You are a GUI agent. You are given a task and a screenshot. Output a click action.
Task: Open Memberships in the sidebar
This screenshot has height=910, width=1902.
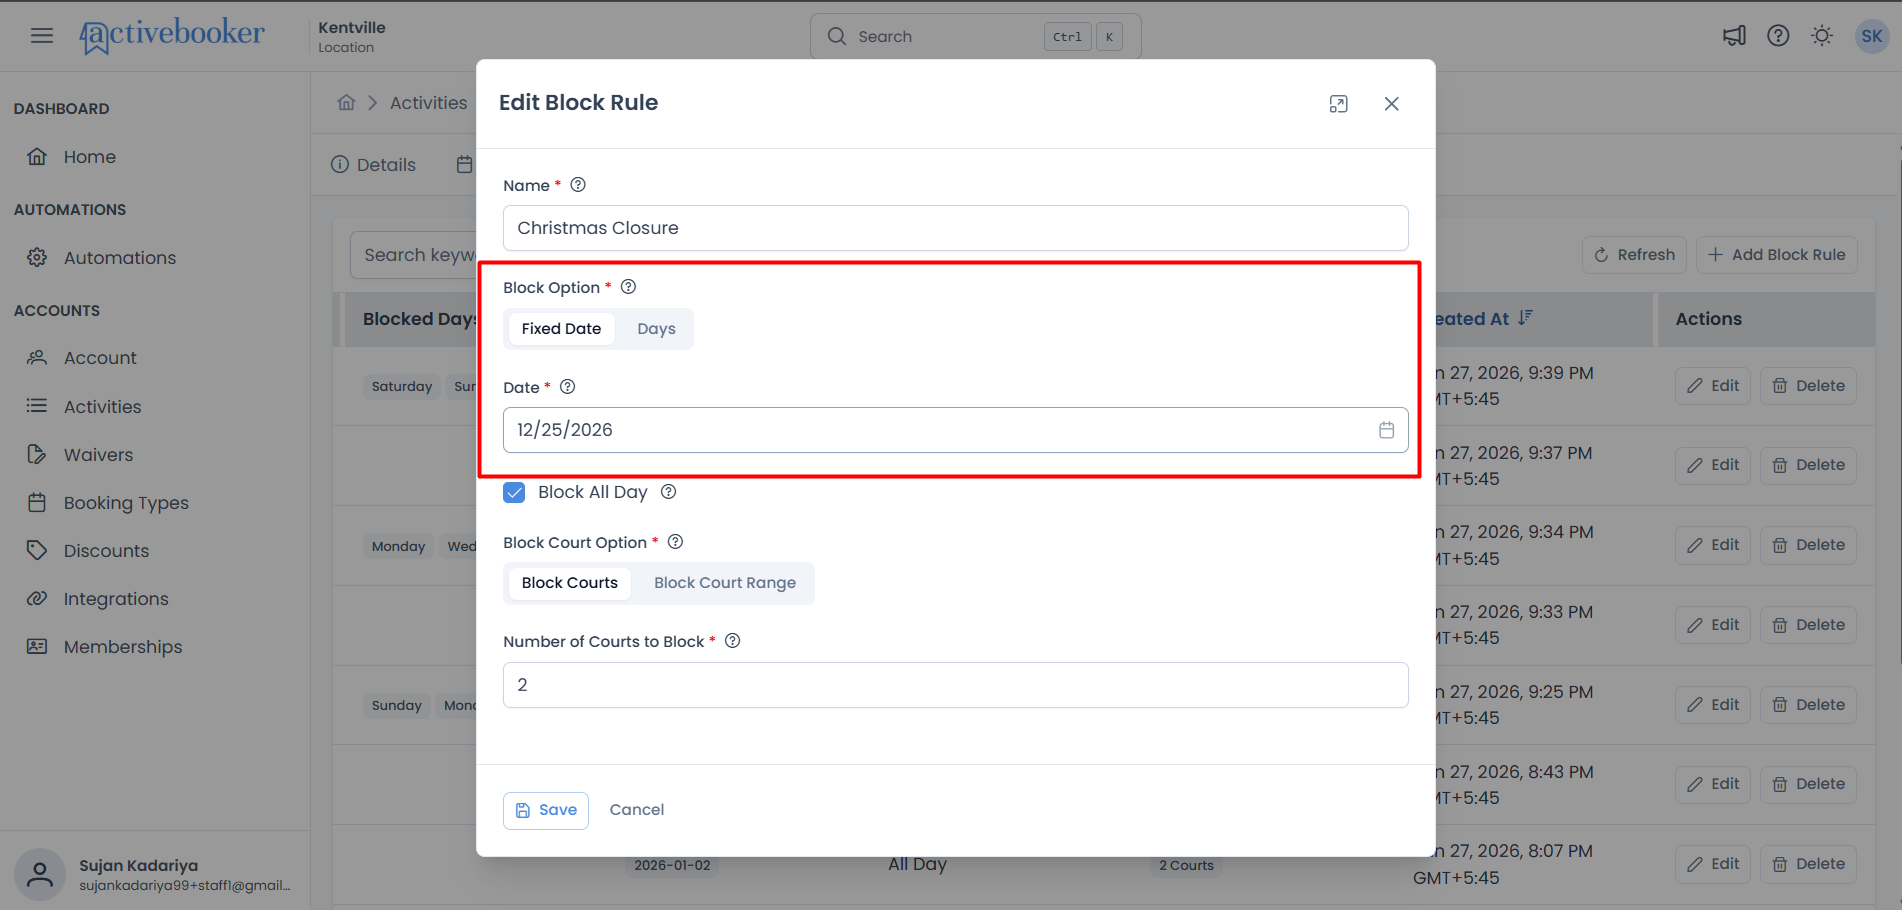(x=123, y=647)
